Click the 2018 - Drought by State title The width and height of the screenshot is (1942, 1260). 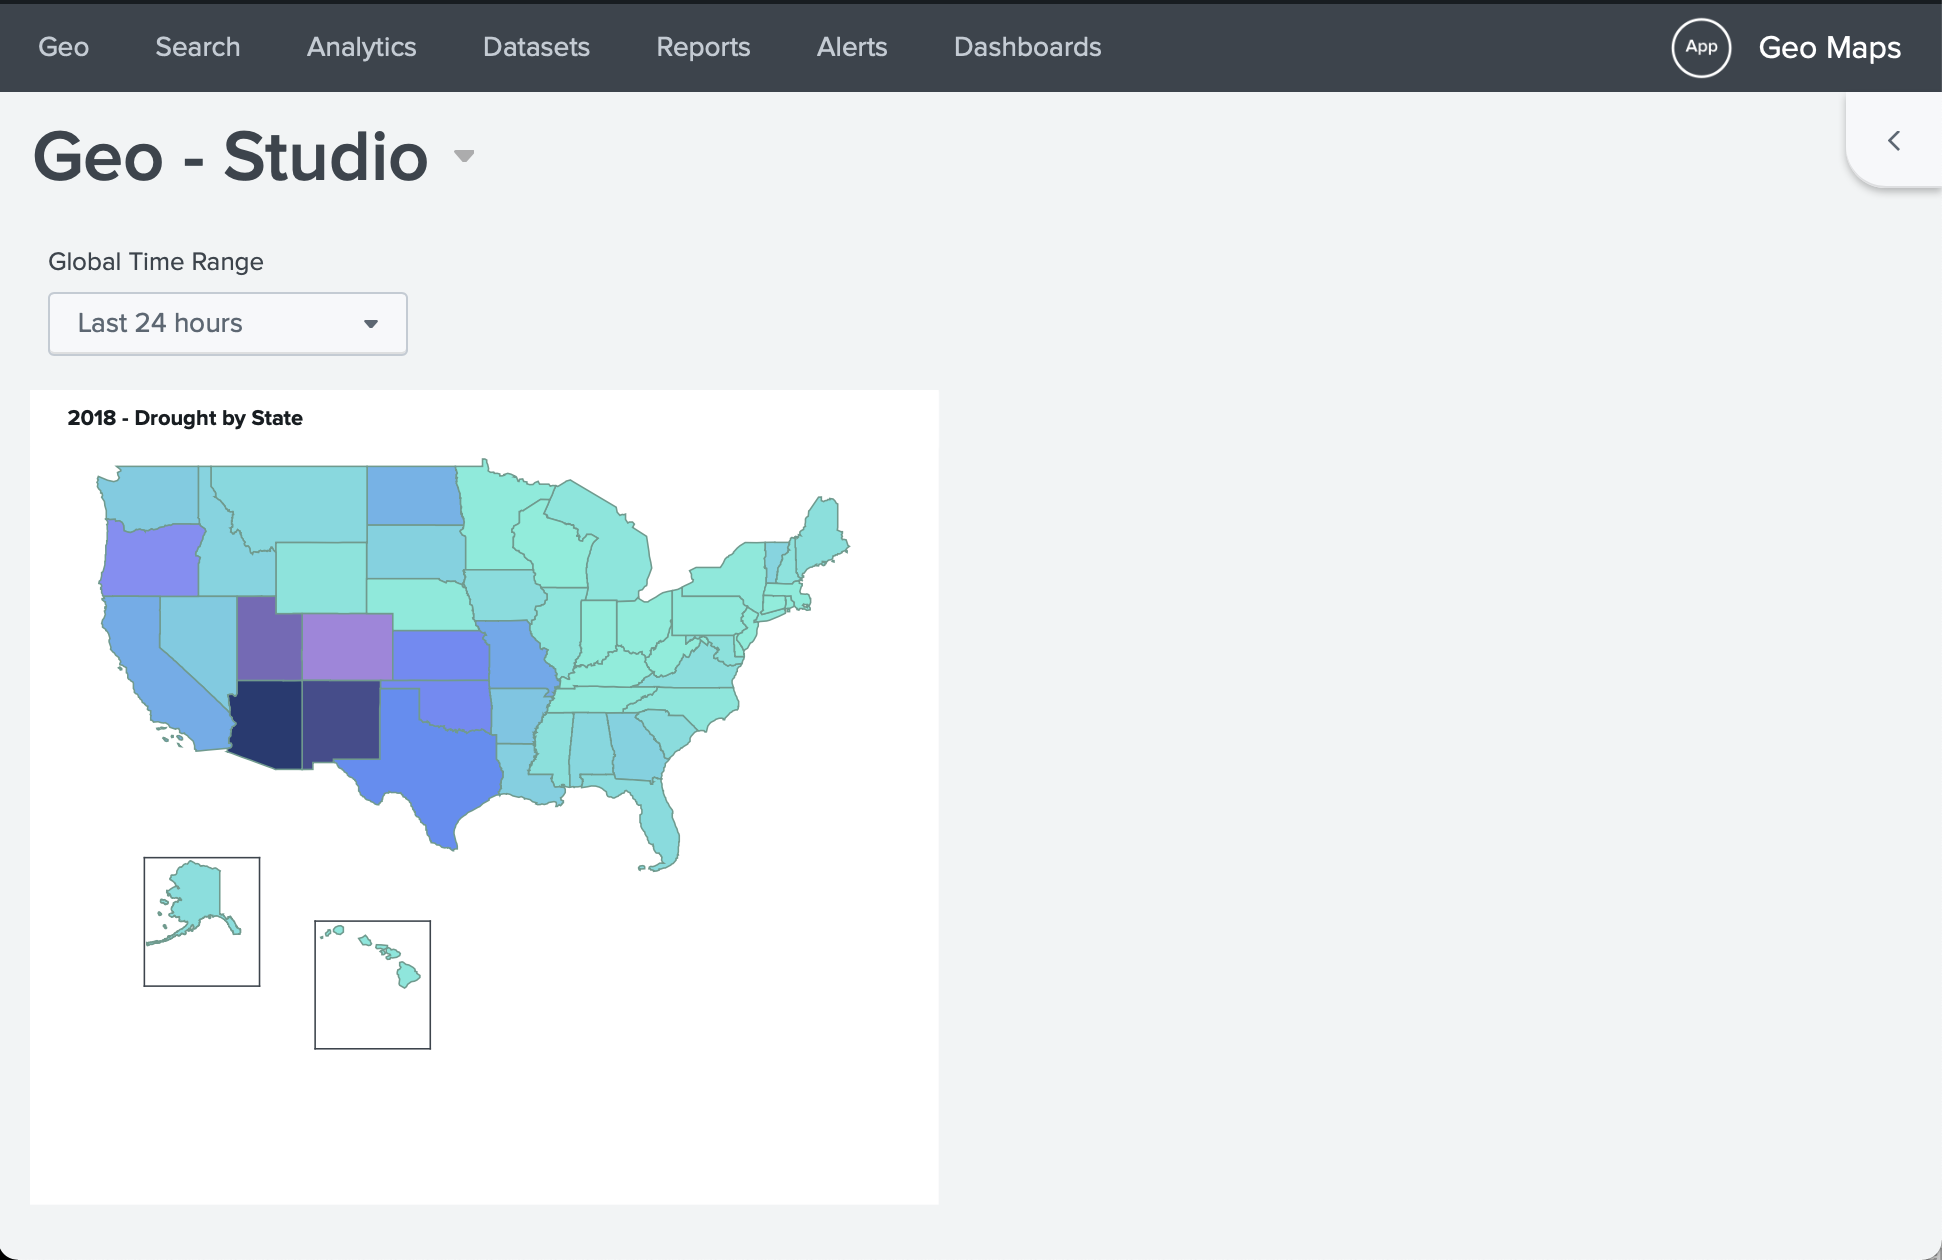[x=185, y=418]
